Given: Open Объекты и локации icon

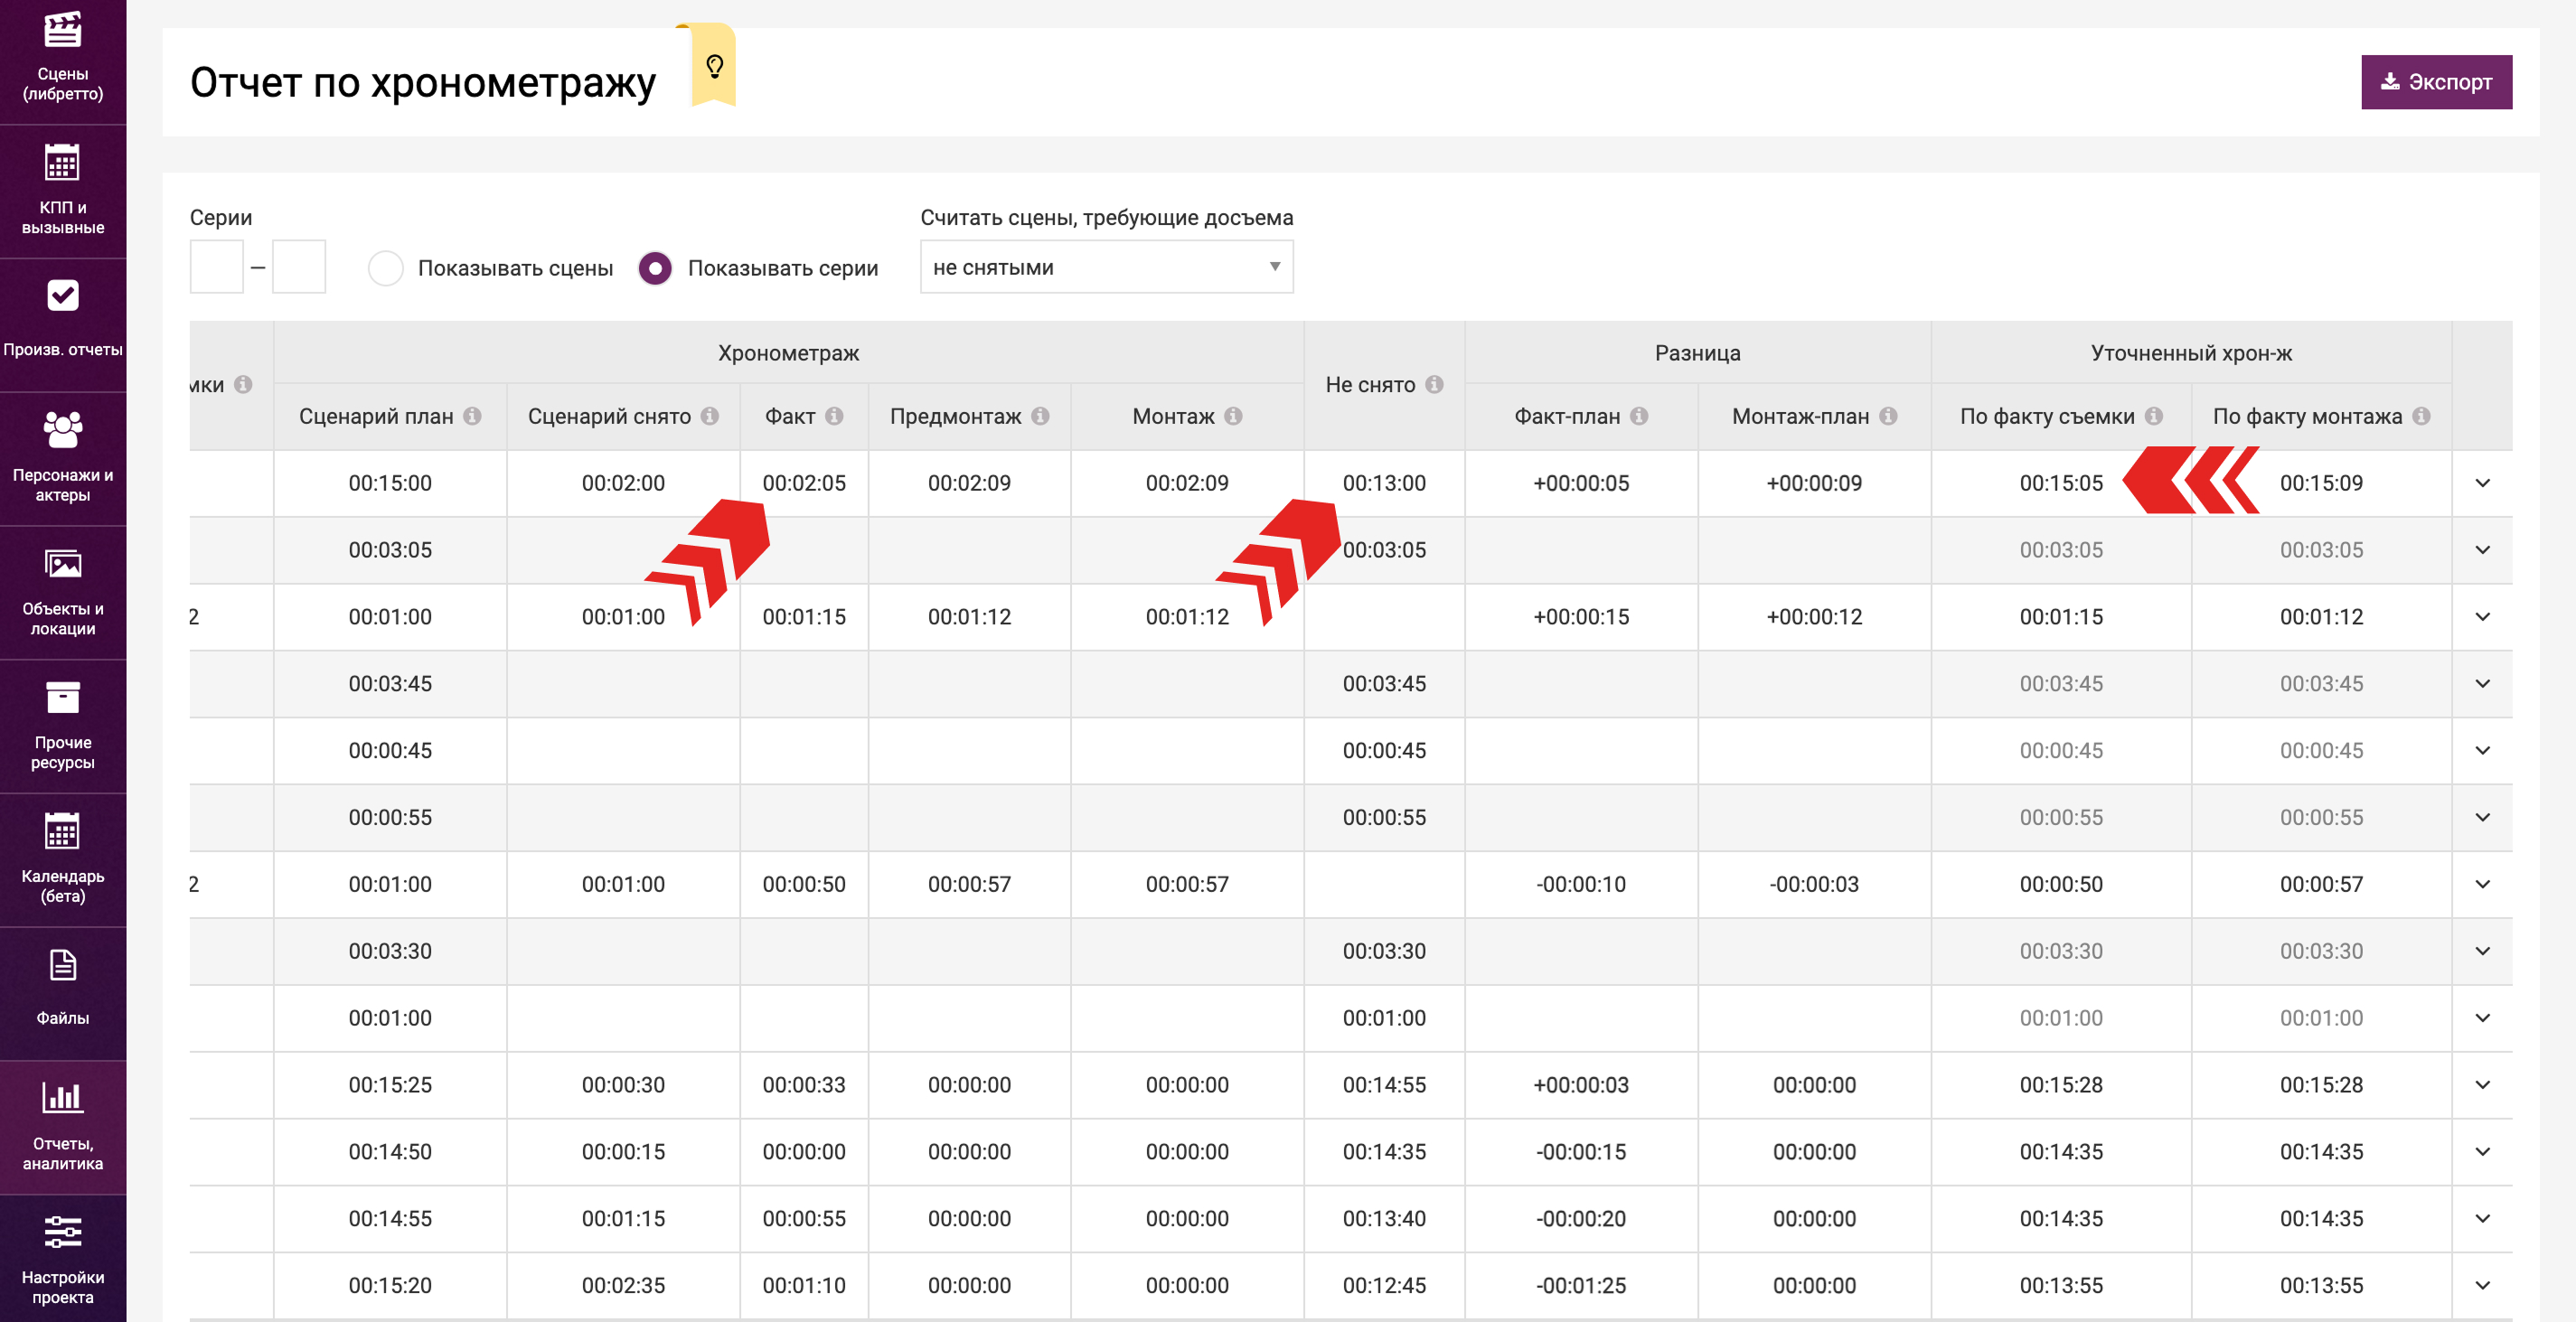Looking at the screenshot, I should coord(62,566).
